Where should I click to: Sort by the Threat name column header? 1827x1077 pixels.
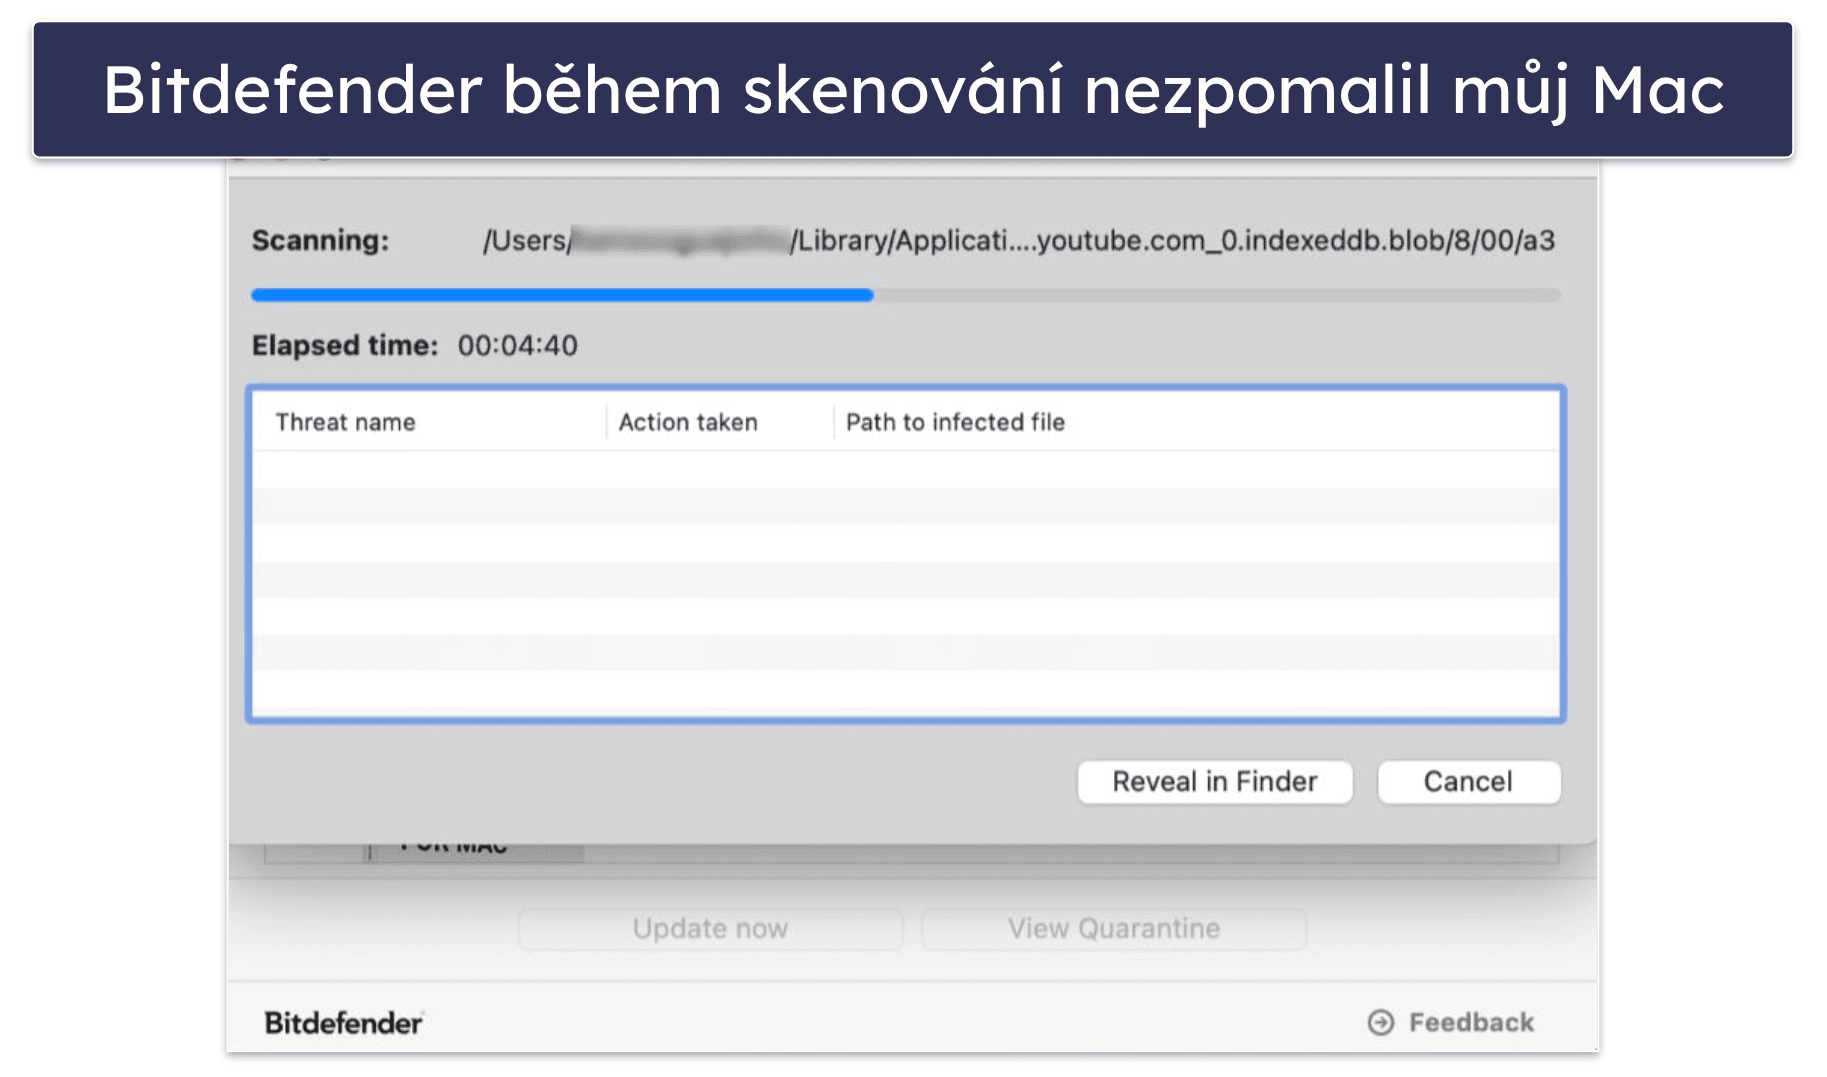[345, 422]
